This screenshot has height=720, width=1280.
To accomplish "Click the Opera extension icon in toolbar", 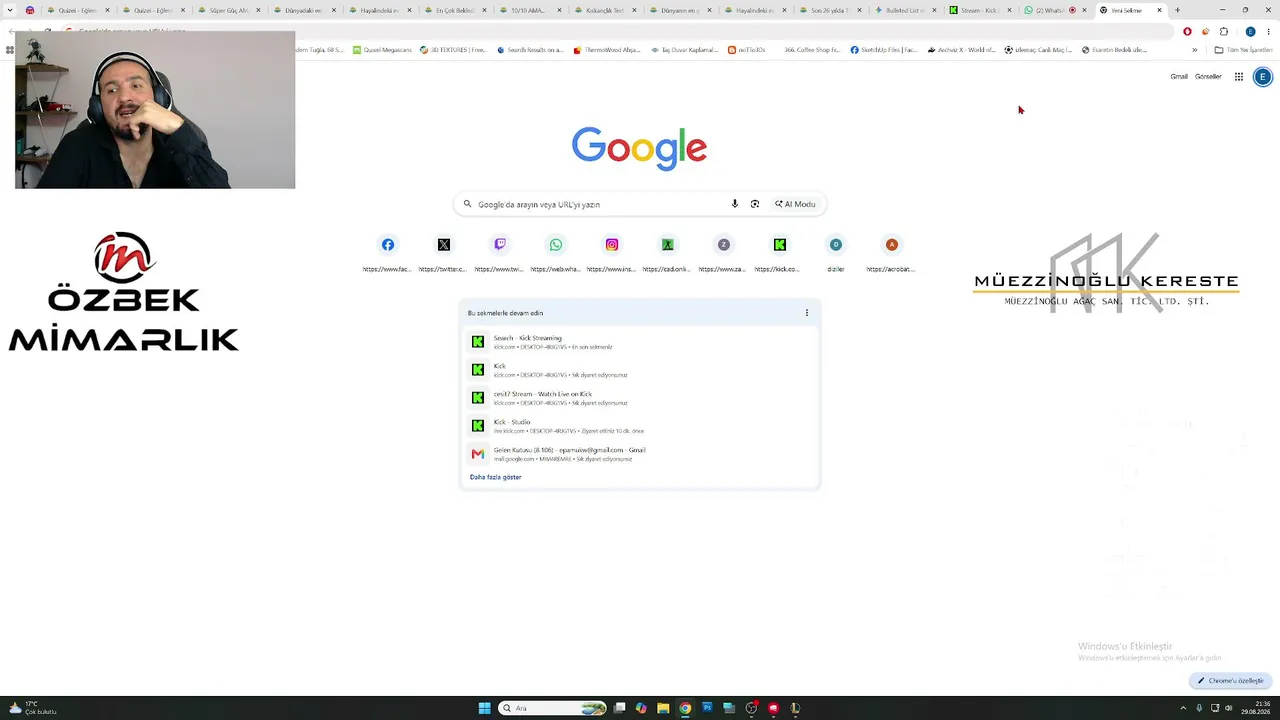I will point(1187,32).
